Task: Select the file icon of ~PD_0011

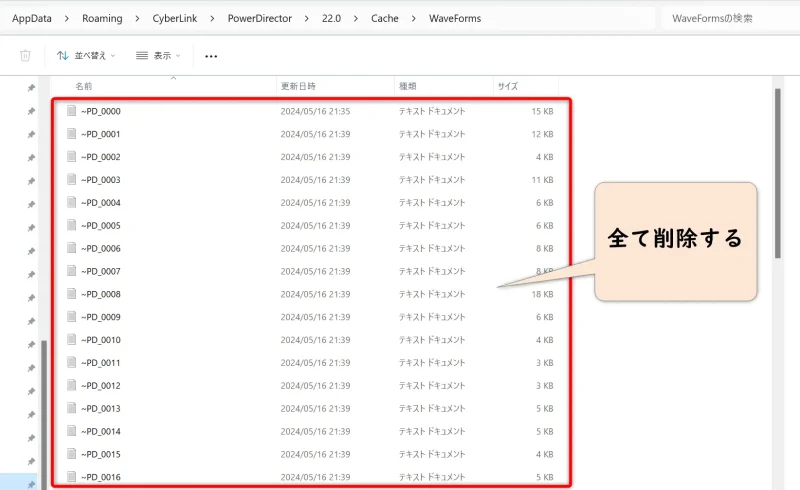Action: click(x=71, y=362)
